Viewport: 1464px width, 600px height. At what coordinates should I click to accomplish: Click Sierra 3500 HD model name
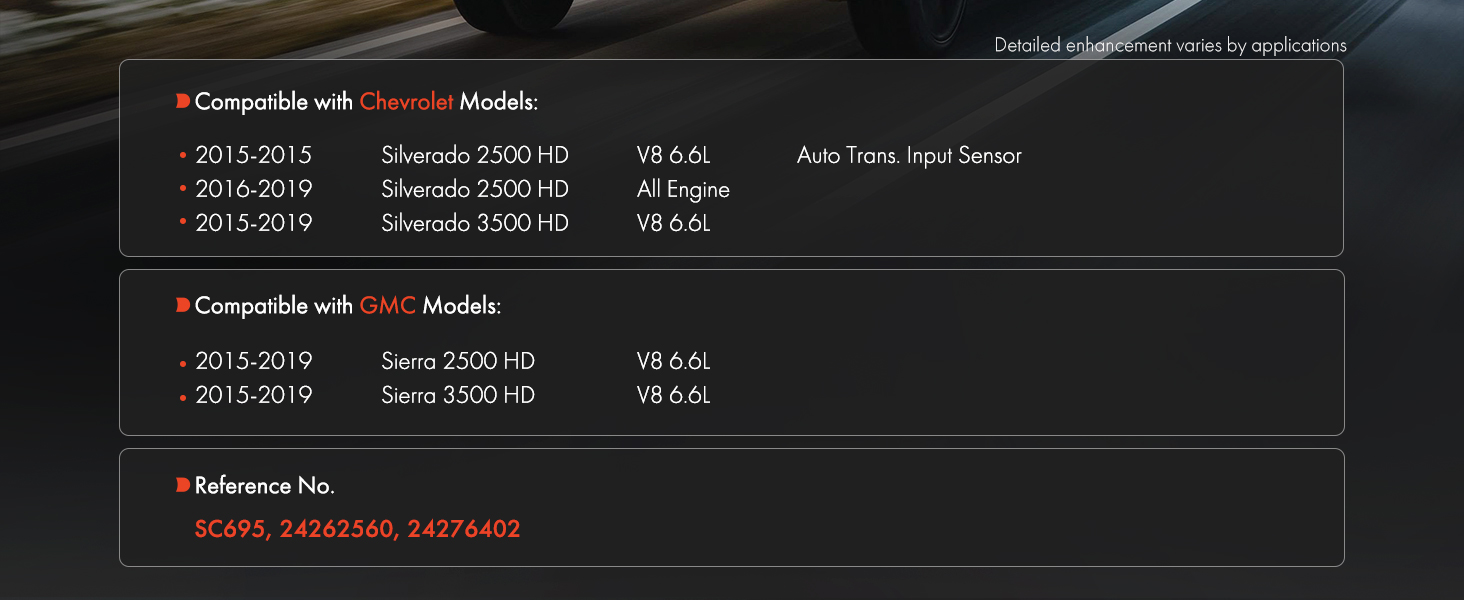point(458,395)
